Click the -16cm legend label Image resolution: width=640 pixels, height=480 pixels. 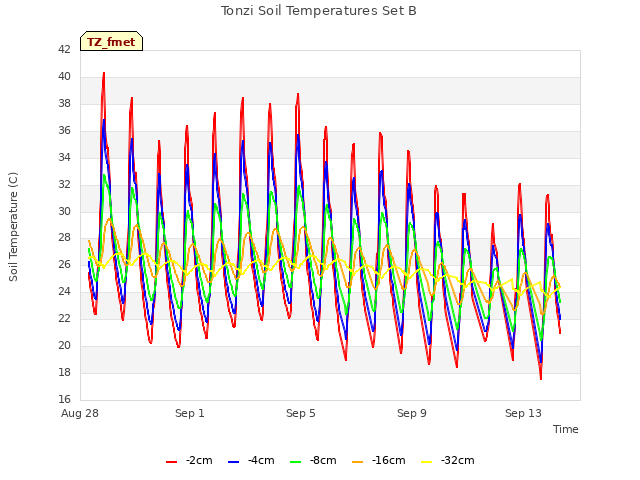pyautogui.click(x=389, y=460)
